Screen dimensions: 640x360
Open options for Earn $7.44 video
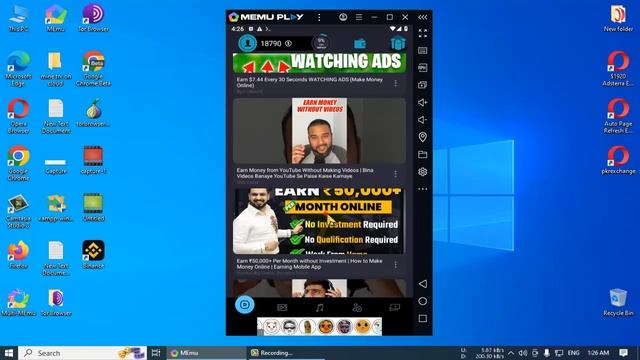pos(396,84)
